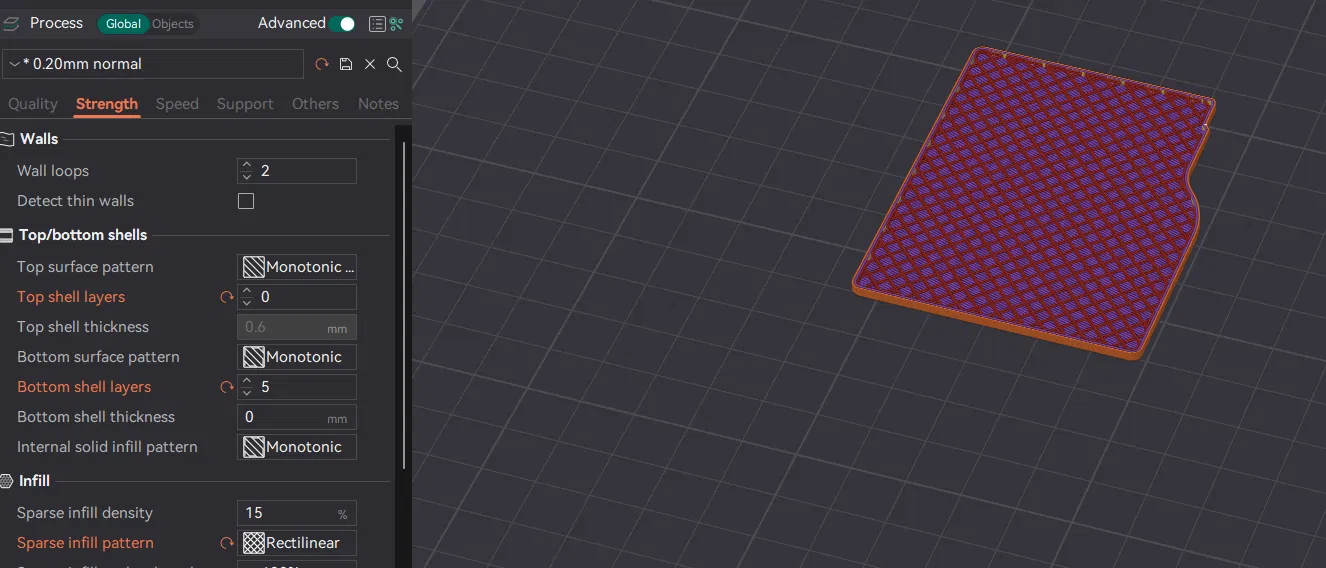Click the Internal solid infill pattern label

coord(107,447)
